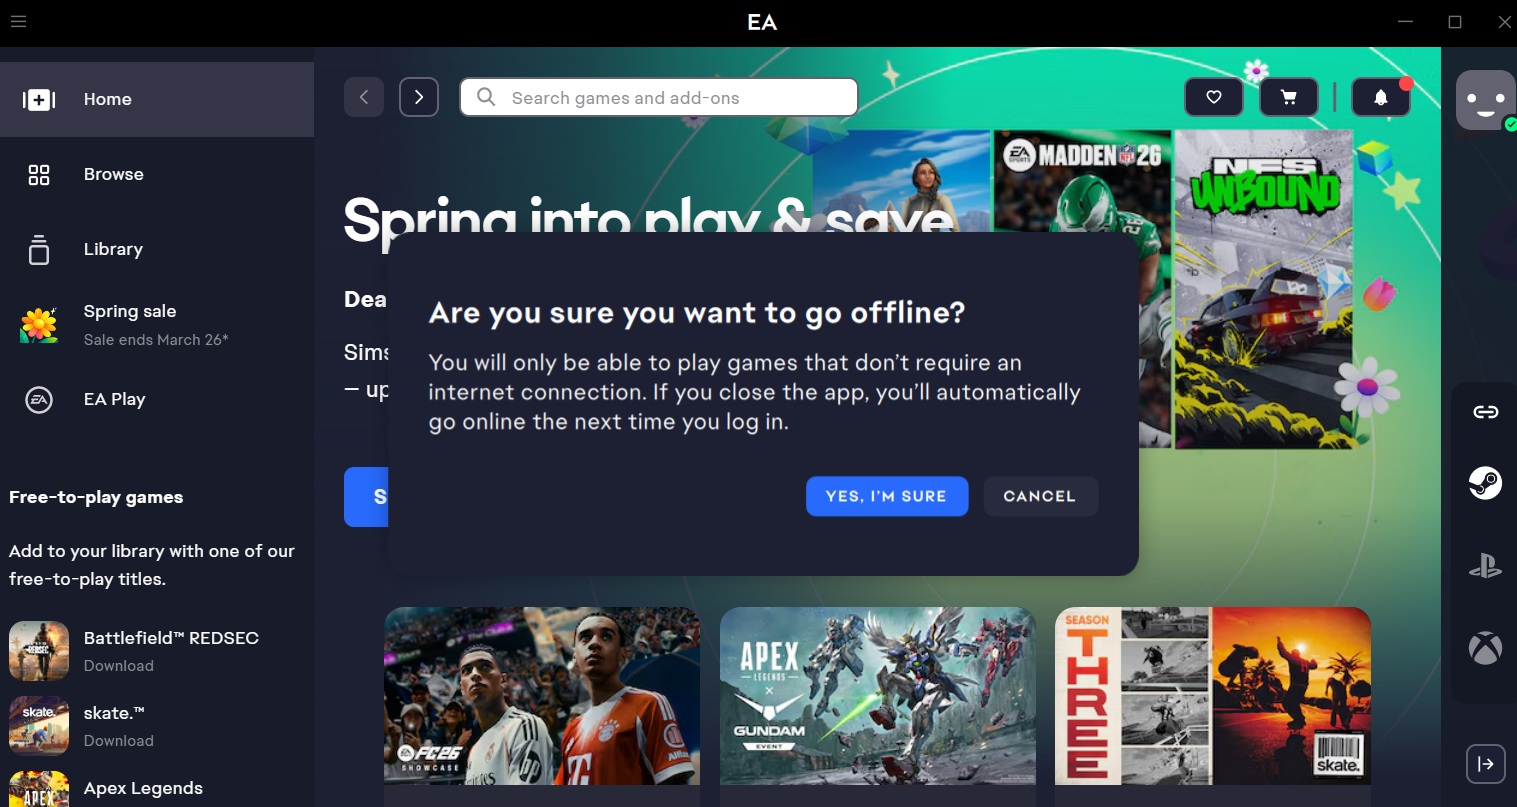Image resolution: width=1517 pixels, height=807 pixels.
Task: Cancel the go offline dialog
Action: (x=1040, y=496)
